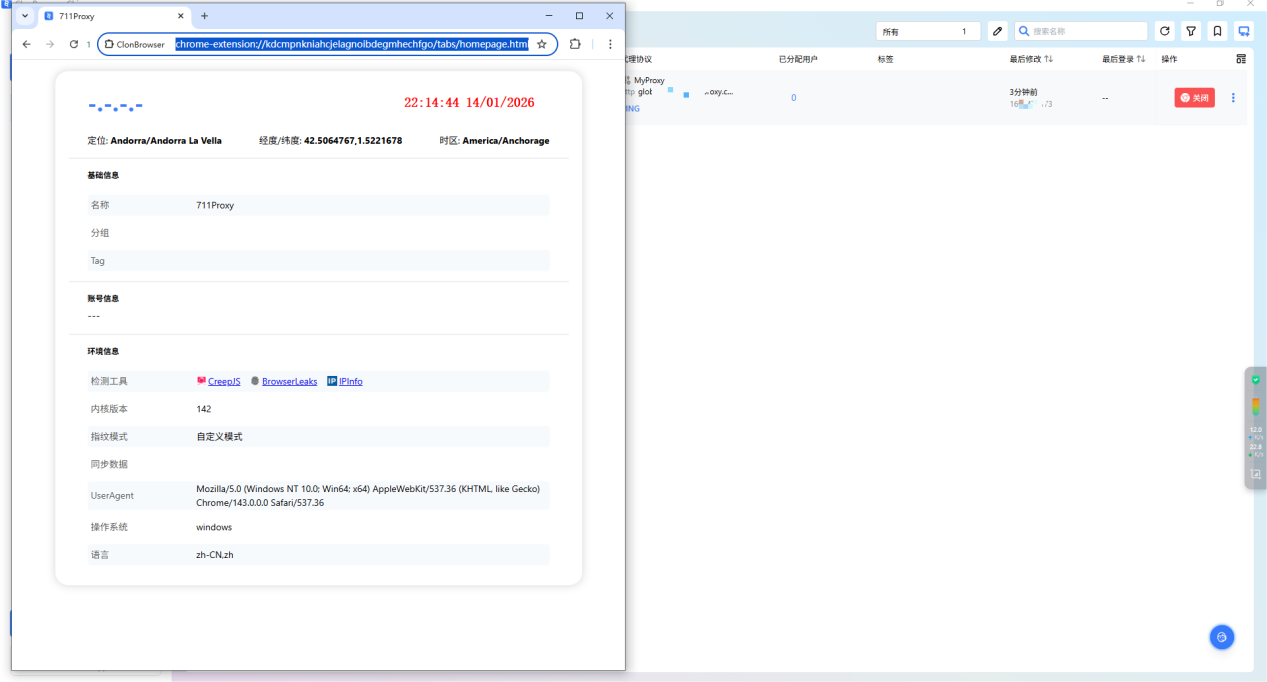Open column settings icon in table header
The image size is (1267, 682).
pos(1241,59)
